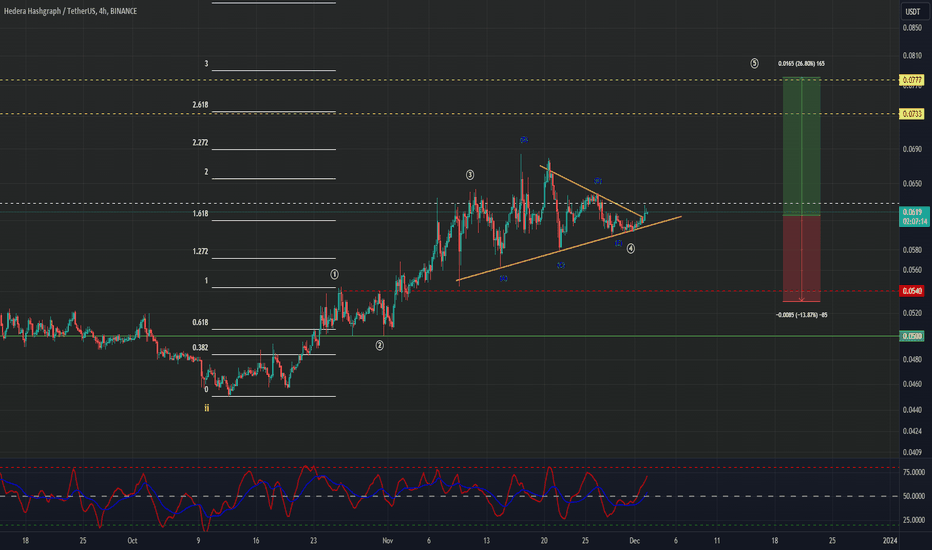The height and width of the screenshot is (550, 932).
Task: Click Fibonacci level 1.618 label
Action: click(x=200, y=213)
